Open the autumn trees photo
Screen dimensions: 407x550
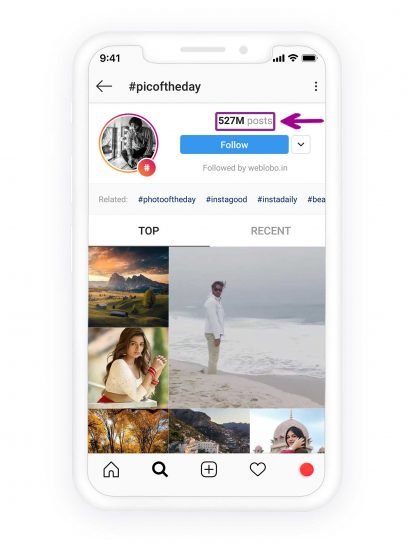[128, 431]
